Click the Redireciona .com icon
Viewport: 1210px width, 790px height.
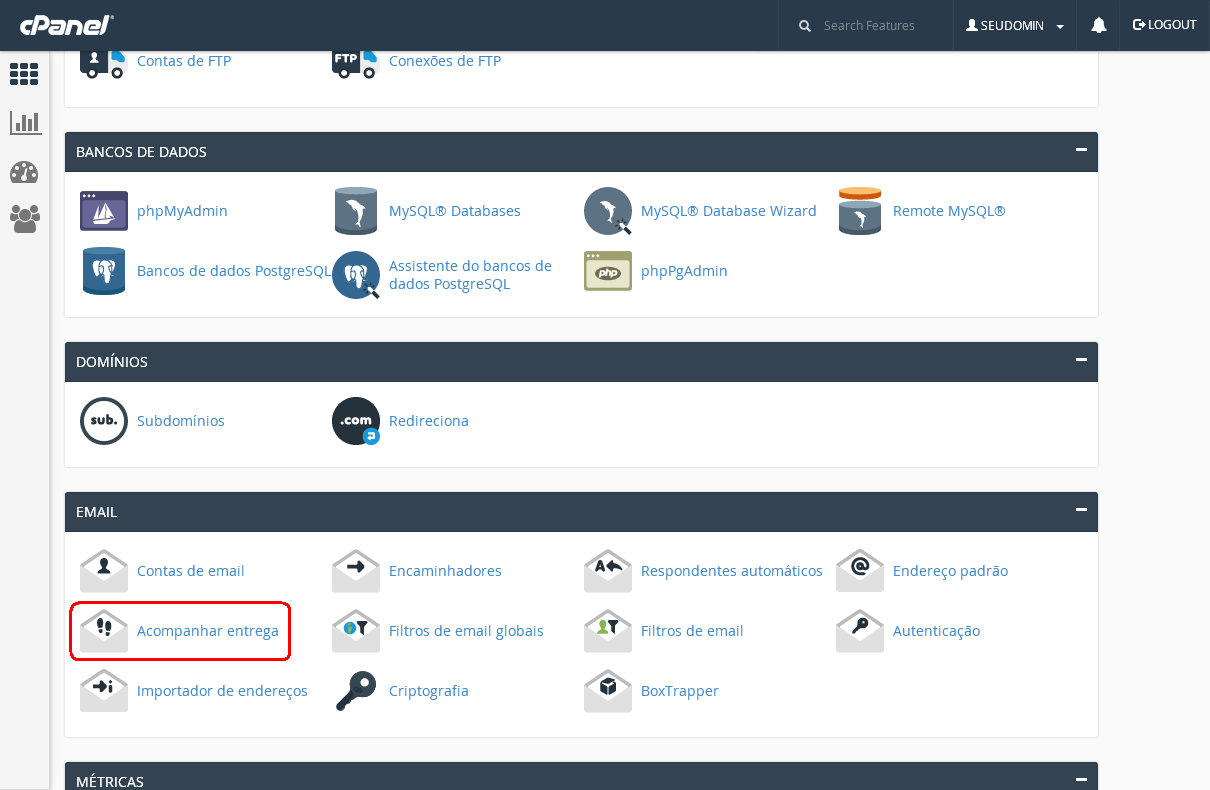pyautogui.click(x=356, y=421)
